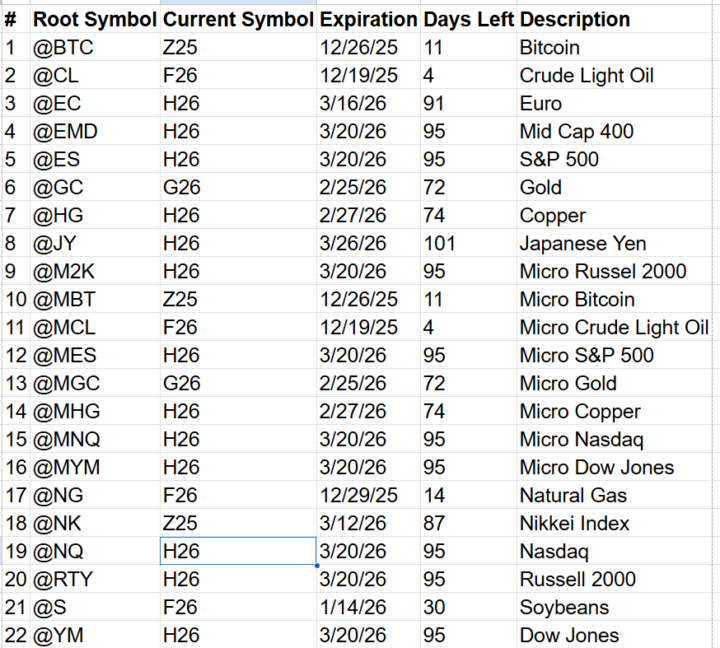Click the '@NQ' cell
720x648 pixels.
point(95,552)
